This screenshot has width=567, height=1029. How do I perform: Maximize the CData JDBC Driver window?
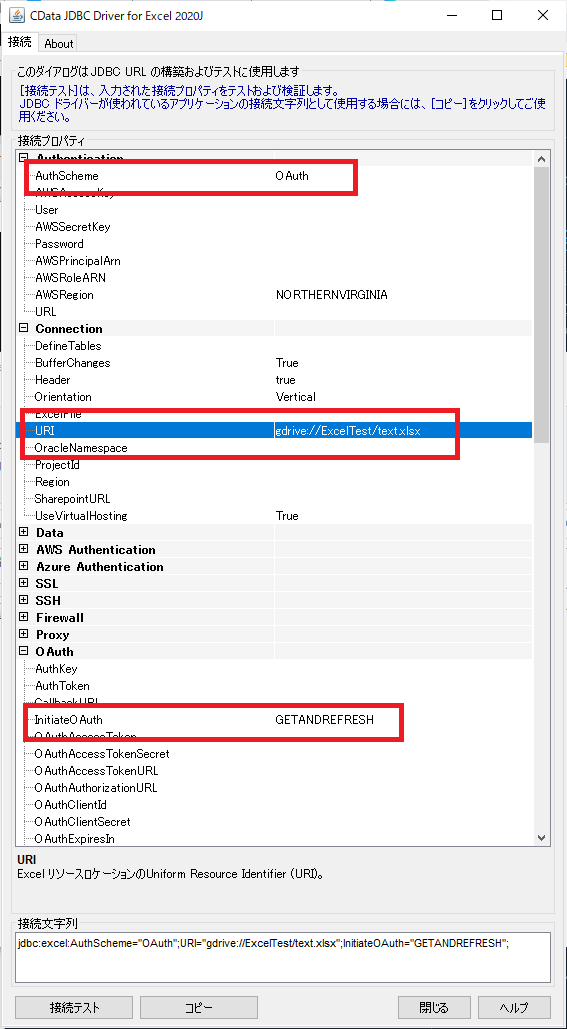coord(497,14)
